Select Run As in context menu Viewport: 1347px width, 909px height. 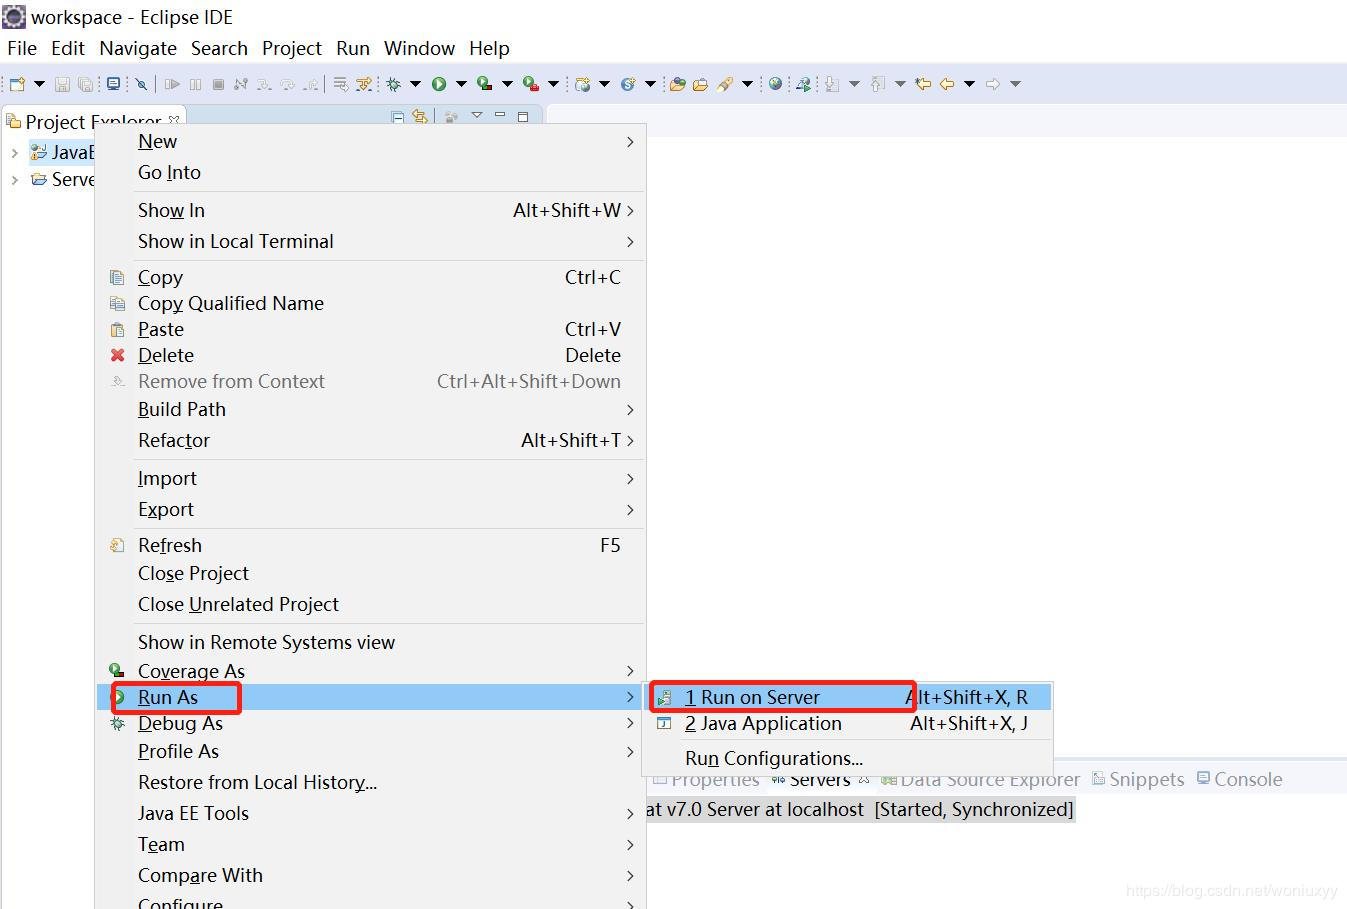(x=371, y=697)
